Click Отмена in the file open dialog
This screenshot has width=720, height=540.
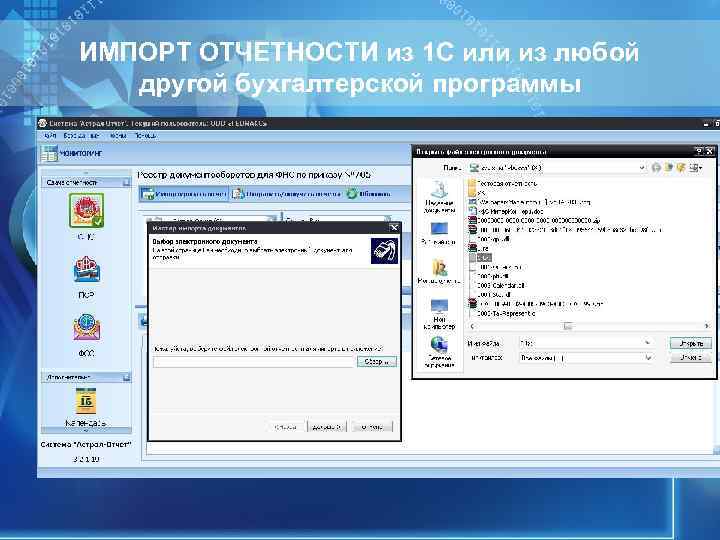(691, 357)
